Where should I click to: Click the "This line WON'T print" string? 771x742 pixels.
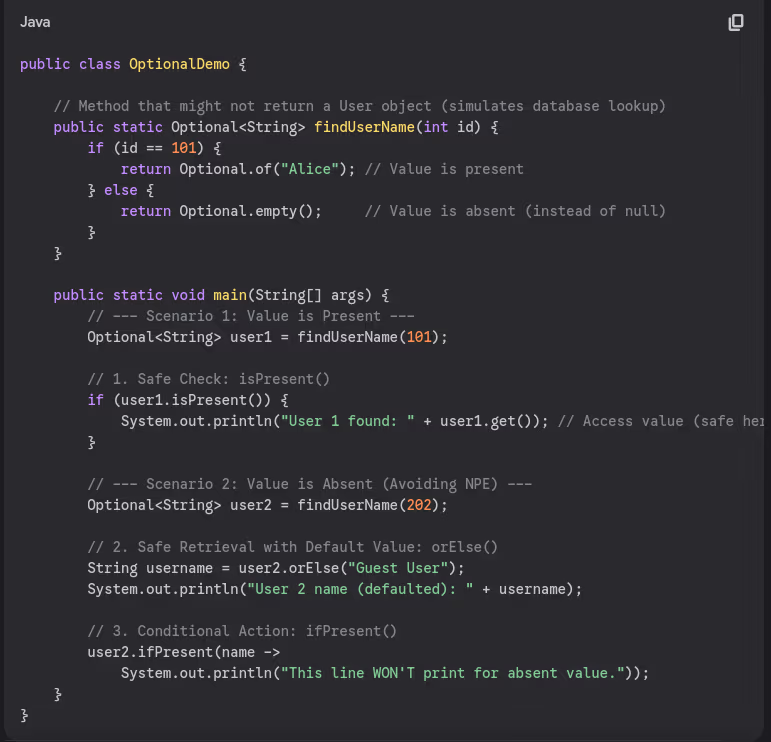pyautogui.click(x=452, y=673)
